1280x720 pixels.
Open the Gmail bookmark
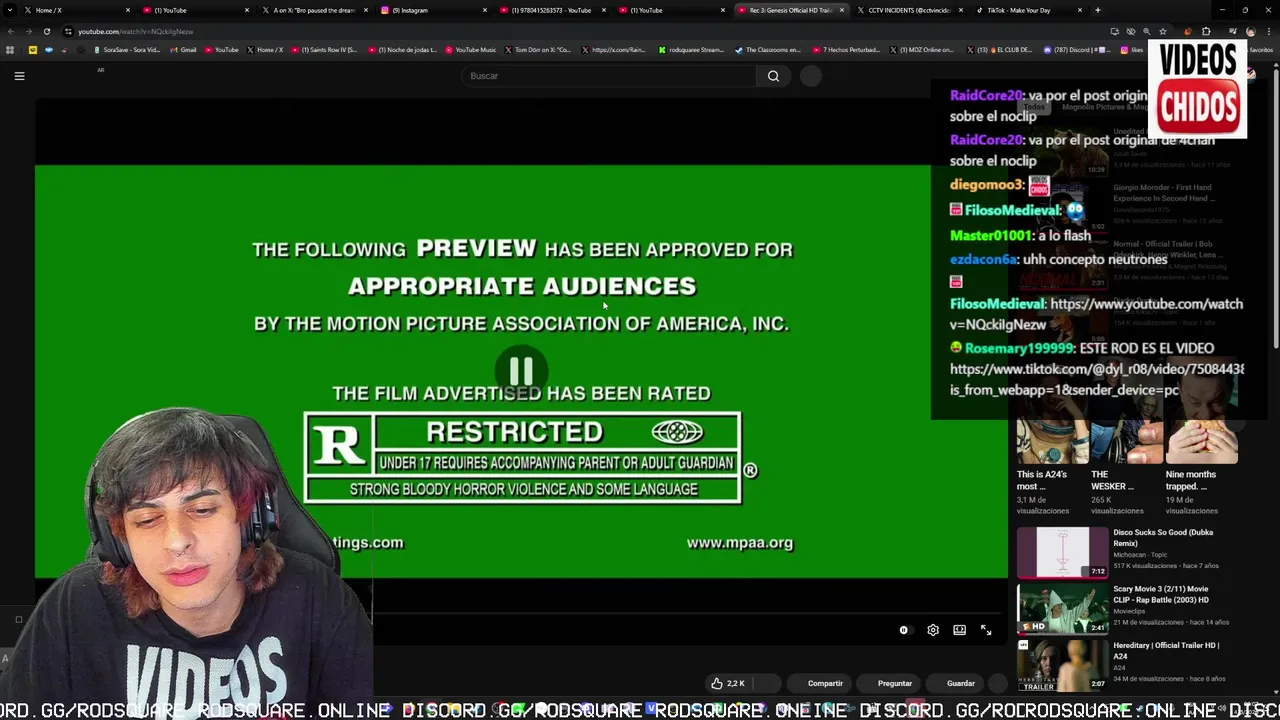183,50
